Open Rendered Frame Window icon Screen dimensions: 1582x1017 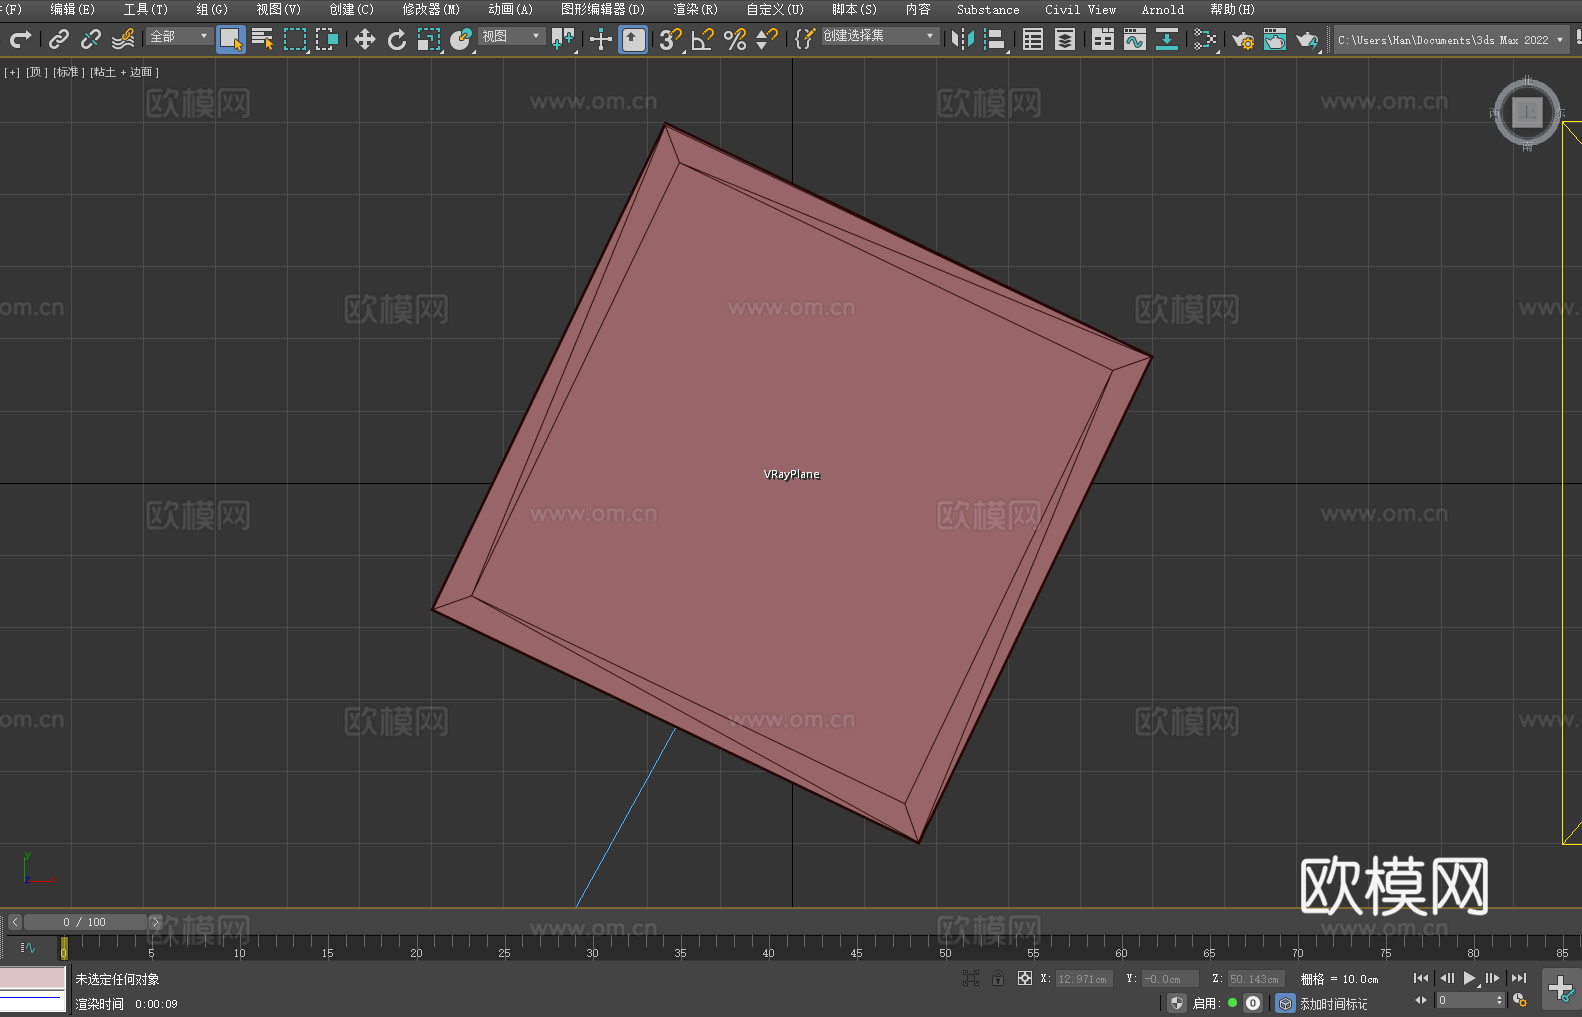pos(1275,39)
